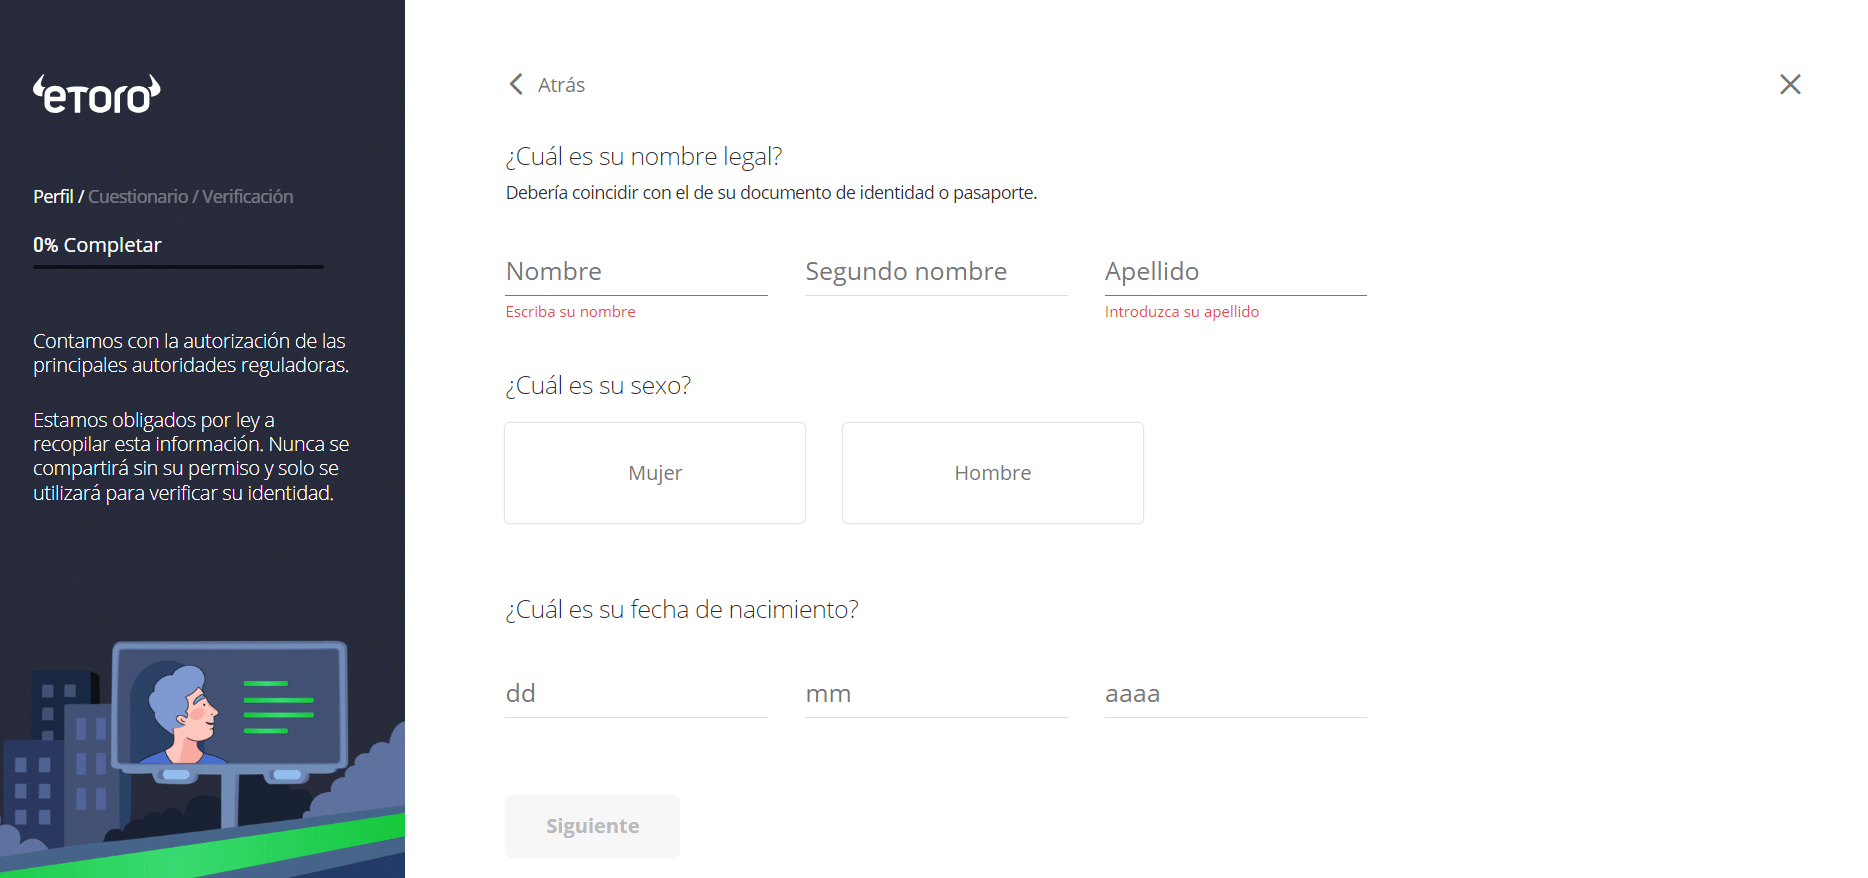Select Mujer as sex
The height and width of the screenshot is (878, 1868).
pos(655,473)
